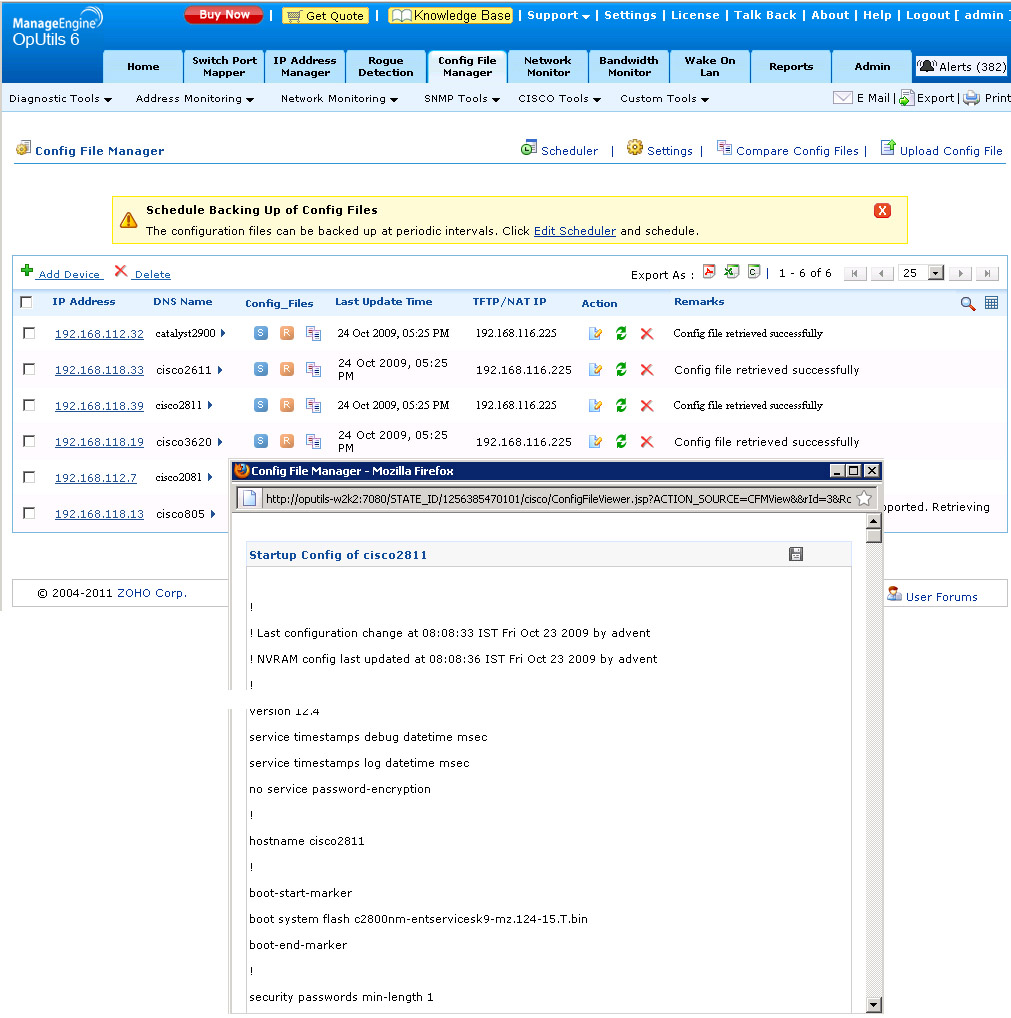Expand the arrow next to catalyst2900

pyautogui.click(x=223, y=333)
